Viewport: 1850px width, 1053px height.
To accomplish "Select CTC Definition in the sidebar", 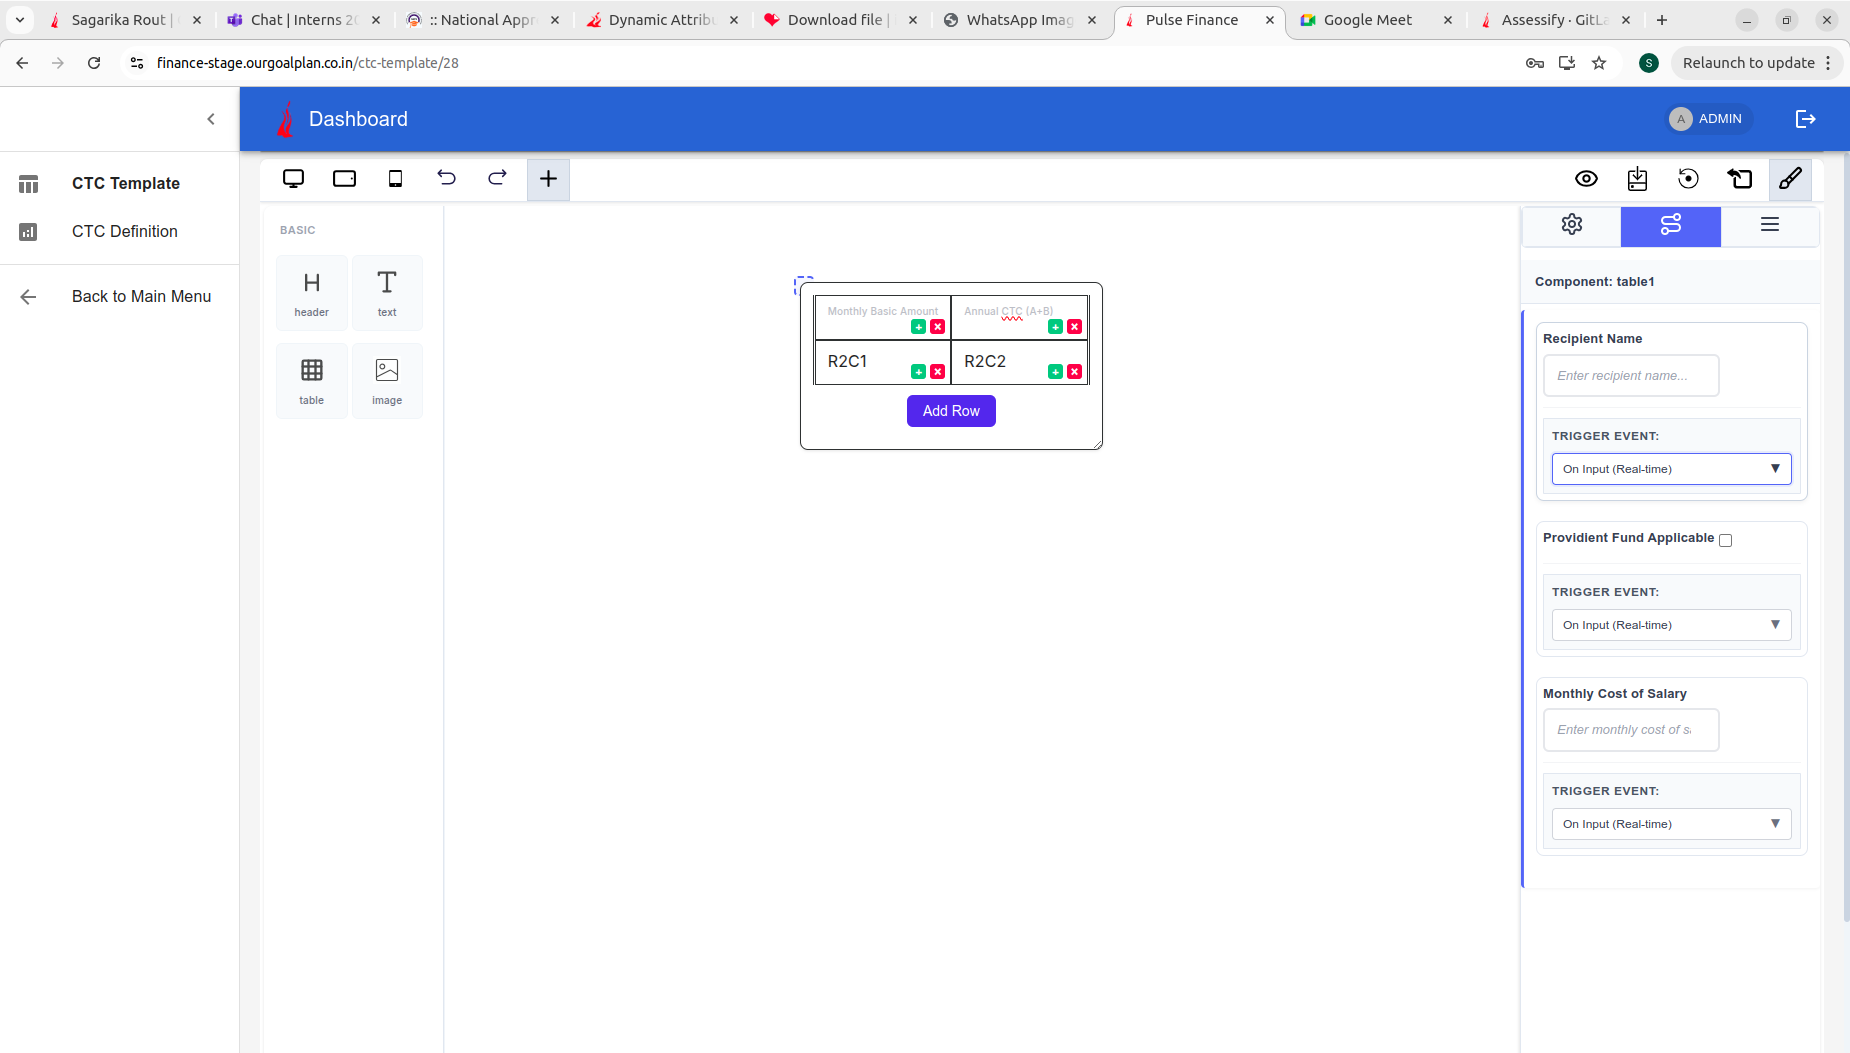I will pyautogui.click(x=123, y=231).
